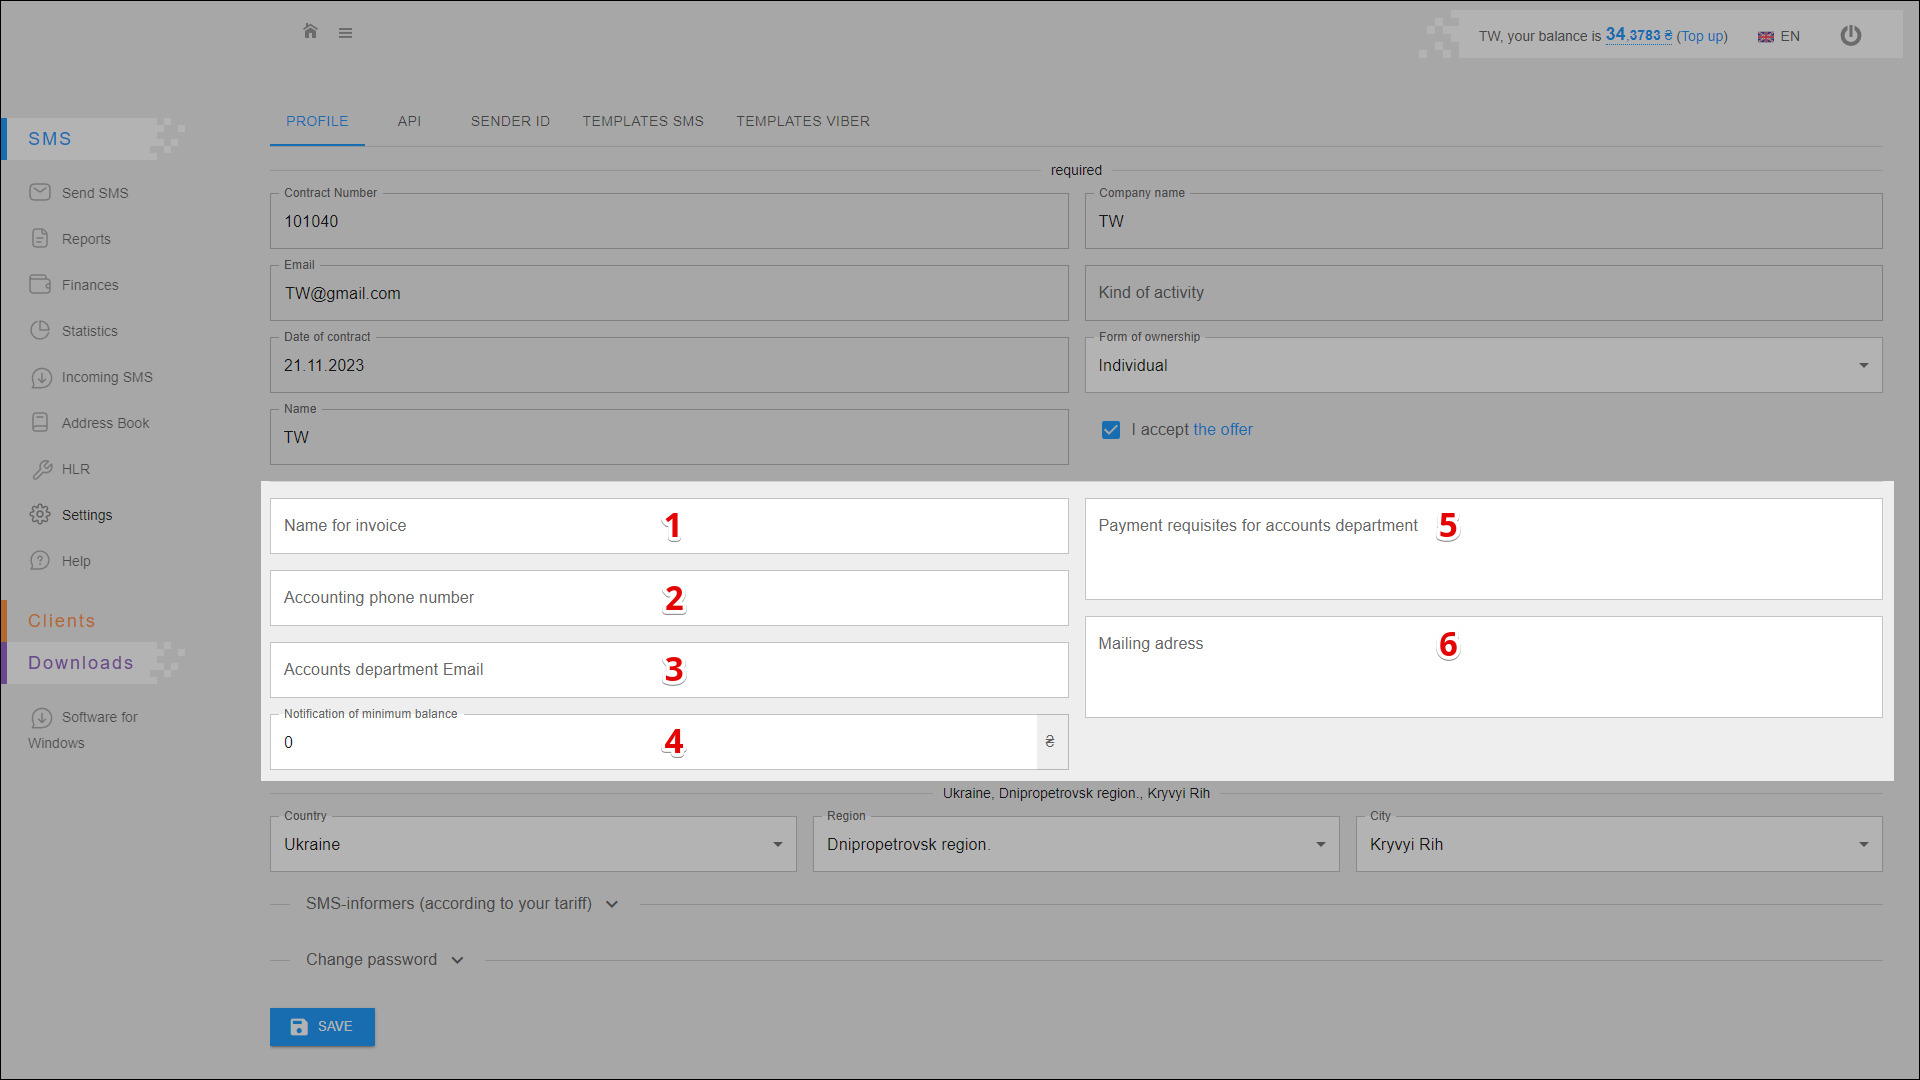Open the Country dropdown
The width and height of the screenshot is (1920, 1080).
533,844
